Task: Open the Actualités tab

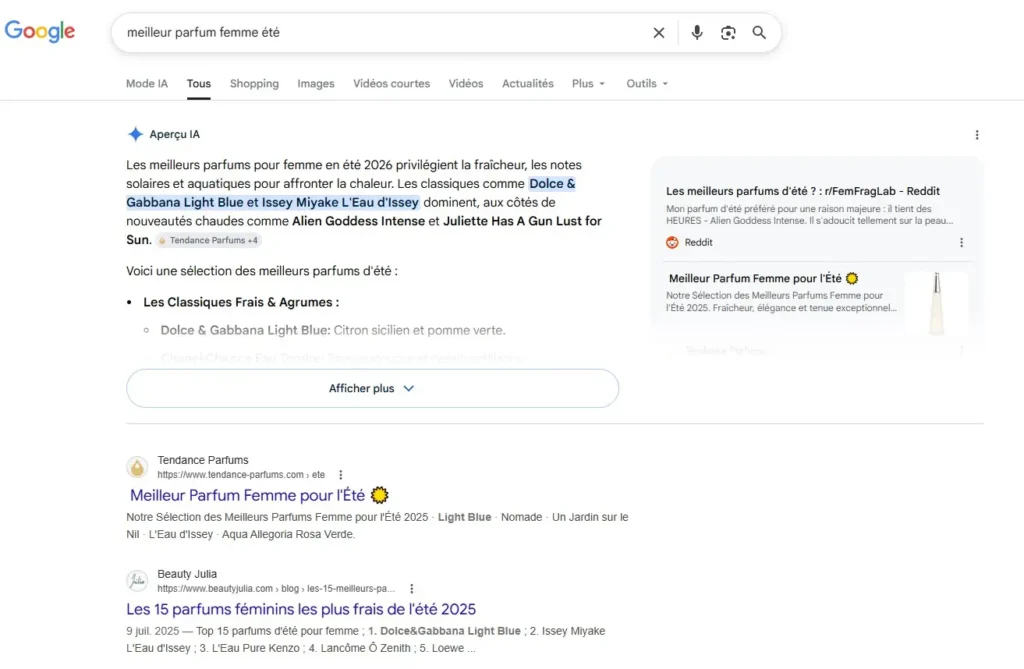Action: [x=528, y=84]
